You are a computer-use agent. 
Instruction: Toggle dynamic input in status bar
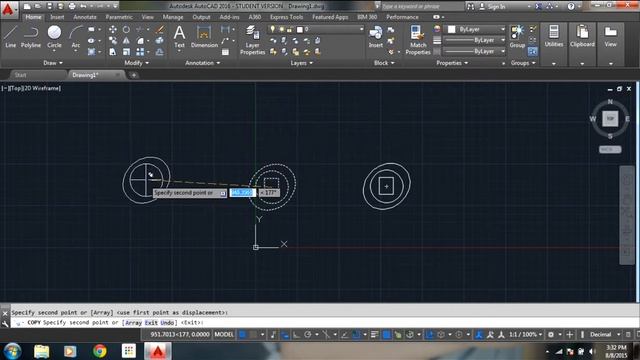coord(285,335)
